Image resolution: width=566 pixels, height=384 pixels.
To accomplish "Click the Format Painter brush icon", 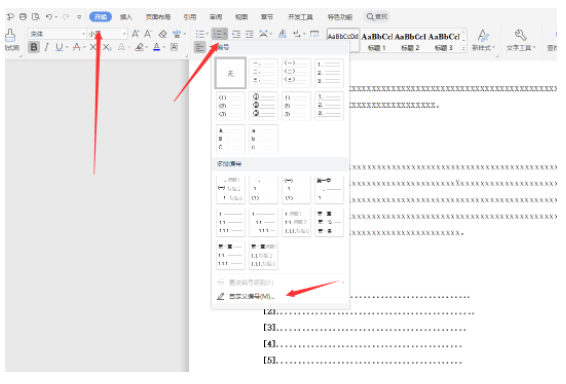I will [x=10, y=35].
